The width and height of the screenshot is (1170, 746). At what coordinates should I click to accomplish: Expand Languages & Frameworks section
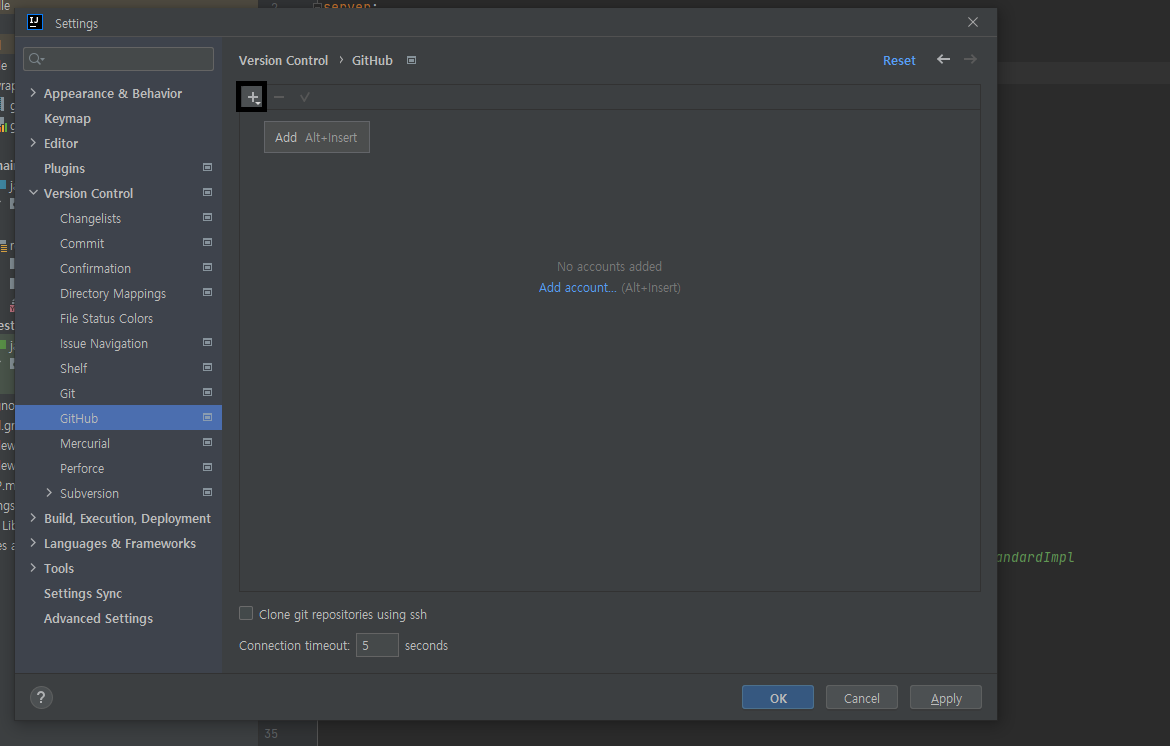(33, 543)
